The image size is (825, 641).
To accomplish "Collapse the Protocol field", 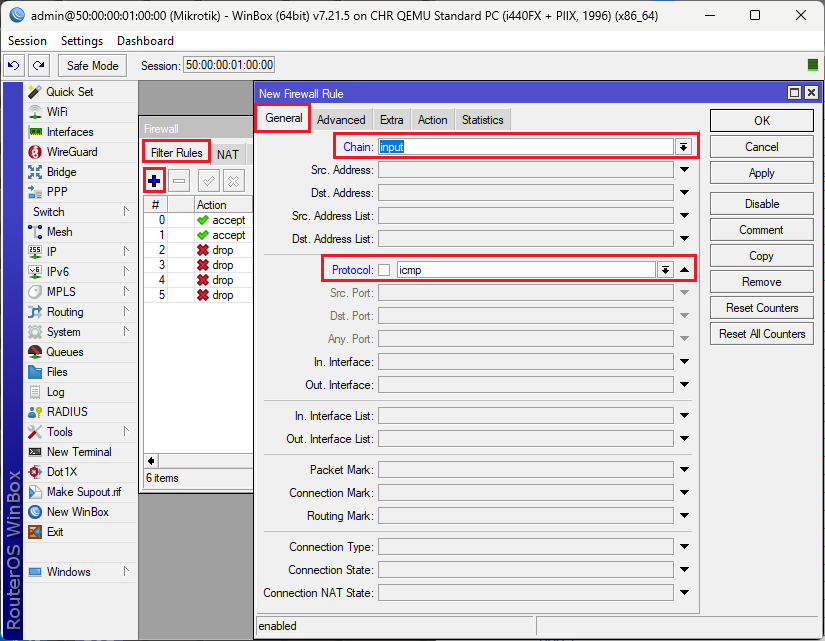I will 684,270.
